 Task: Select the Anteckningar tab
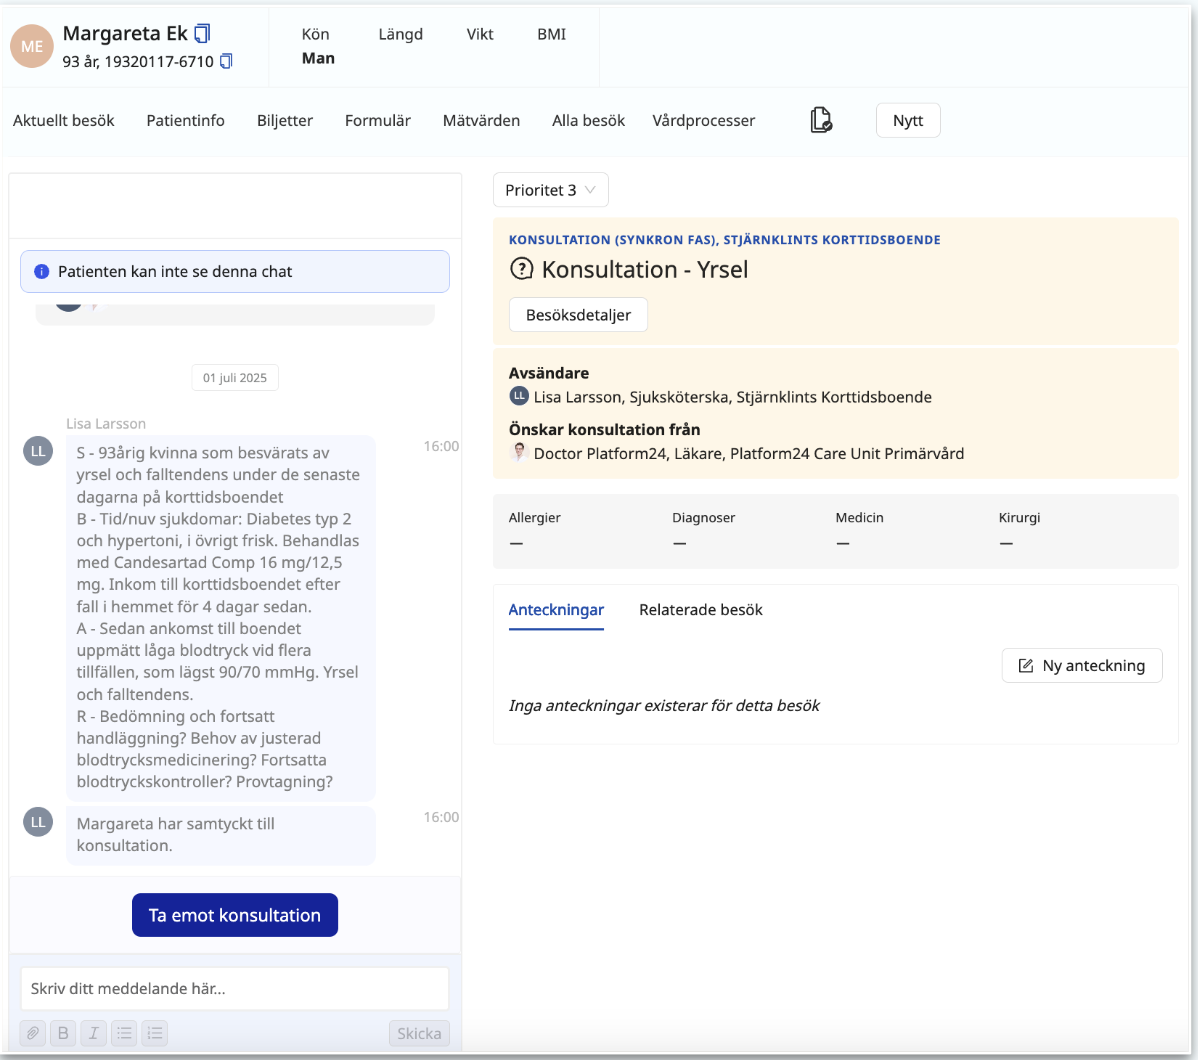pyautogui.click(x=556, y=610)
